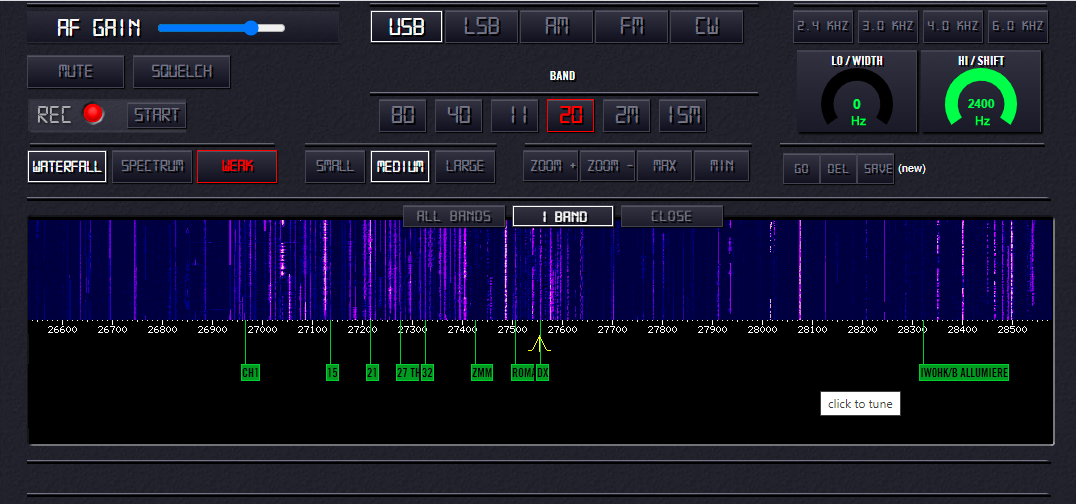The width and height of the screenshot is (1076, 504).
Task: Zoom in with ZOOM +
Action: point(551,166)
